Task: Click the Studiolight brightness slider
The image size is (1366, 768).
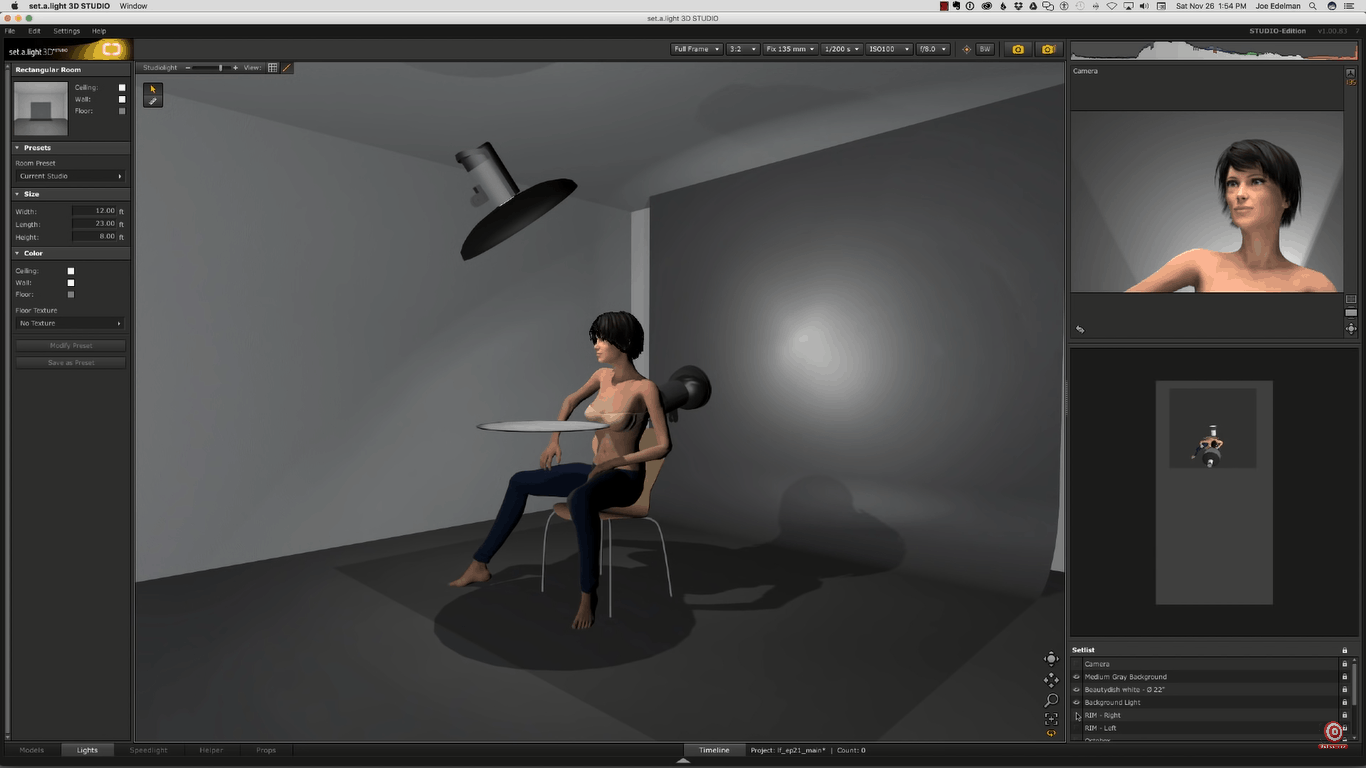Action: point(212,68)
